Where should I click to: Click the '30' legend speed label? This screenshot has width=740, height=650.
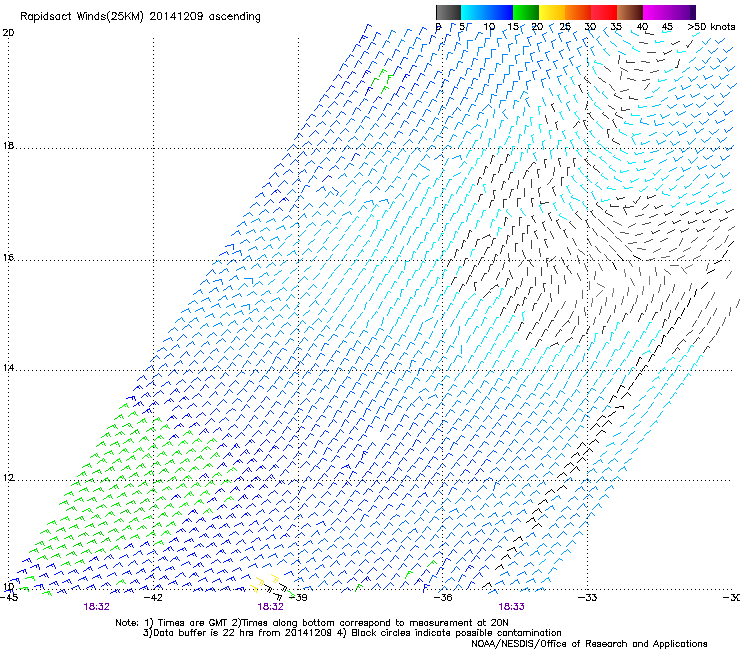point(590,26)
